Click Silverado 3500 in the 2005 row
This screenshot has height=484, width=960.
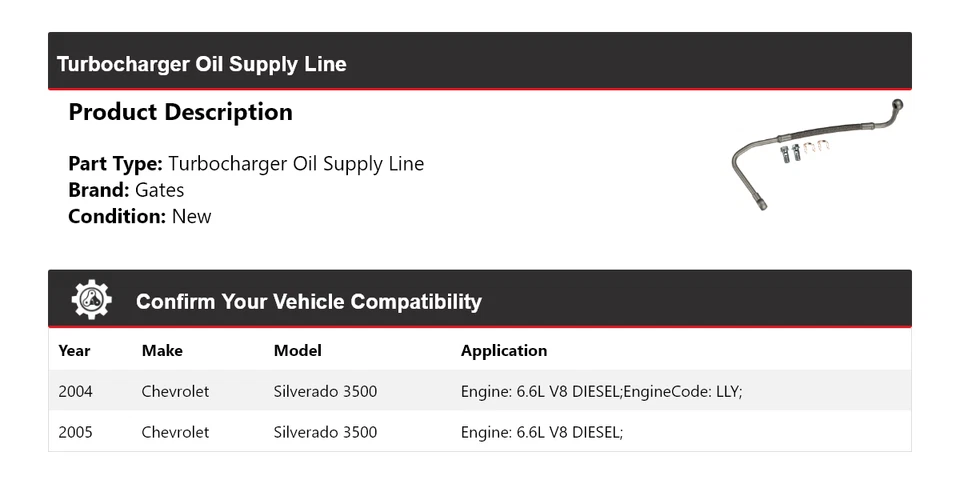coord(325,432)
